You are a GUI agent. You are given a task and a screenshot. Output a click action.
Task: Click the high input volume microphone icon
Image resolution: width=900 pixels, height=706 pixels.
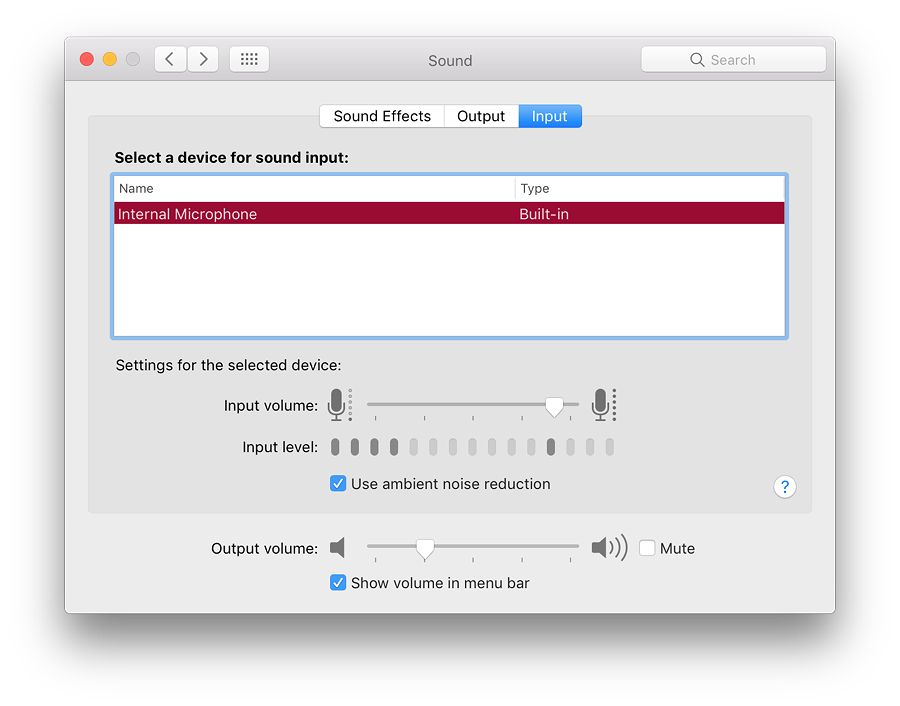click(x=604, y=405)
